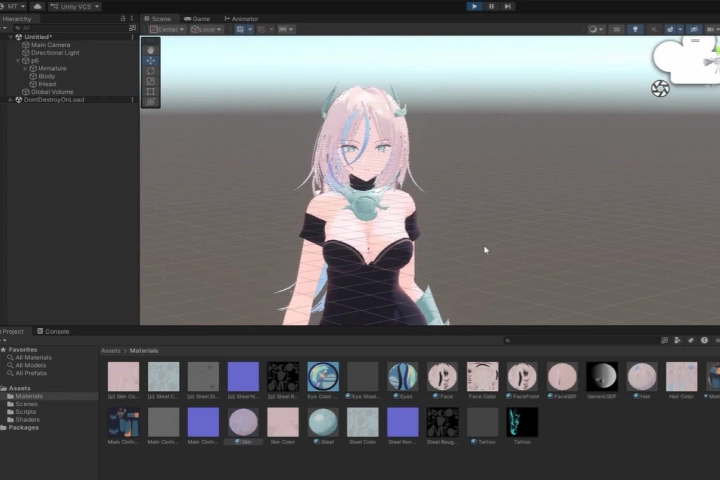720x480 pixels.
Task: Select Main Camera in the Hierarchy
Action: click(51, 45)
